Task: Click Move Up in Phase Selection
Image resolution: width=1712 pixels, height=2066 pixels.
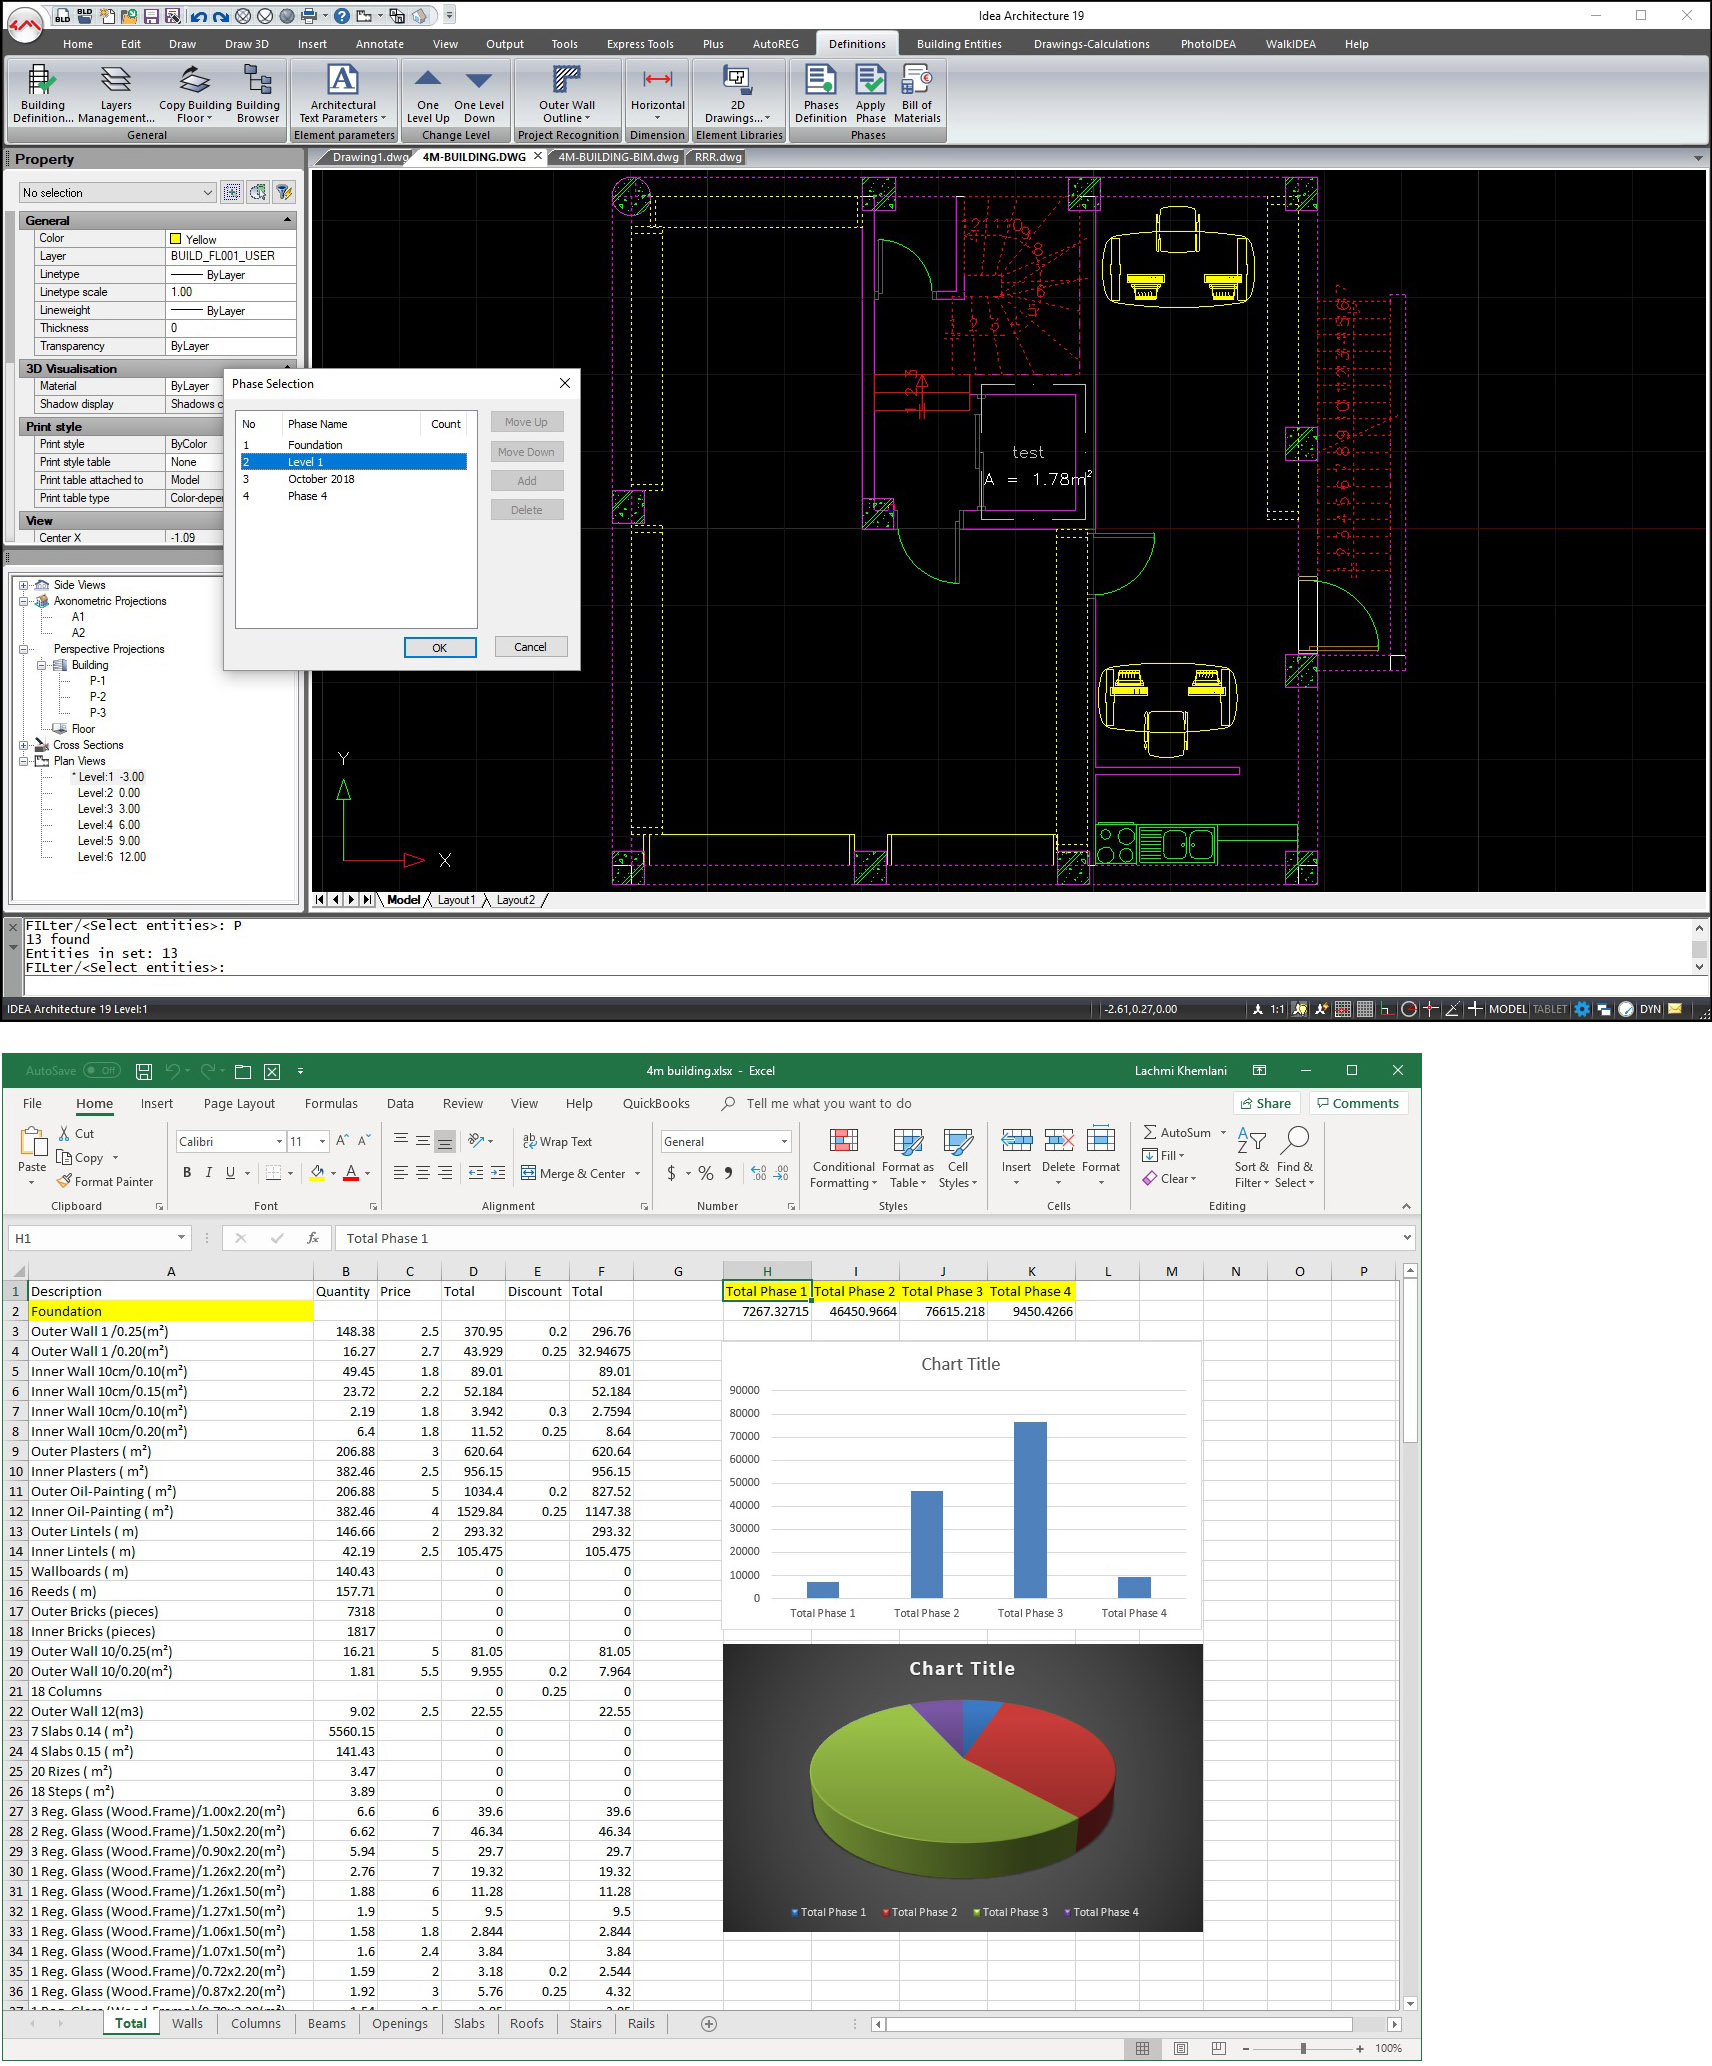Action: pos(527,422)
